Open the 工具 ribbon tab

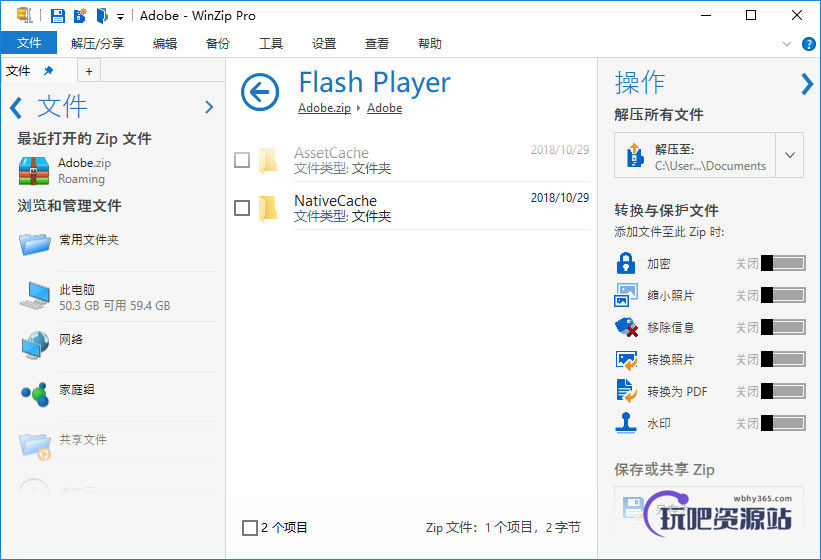[271, 43]
